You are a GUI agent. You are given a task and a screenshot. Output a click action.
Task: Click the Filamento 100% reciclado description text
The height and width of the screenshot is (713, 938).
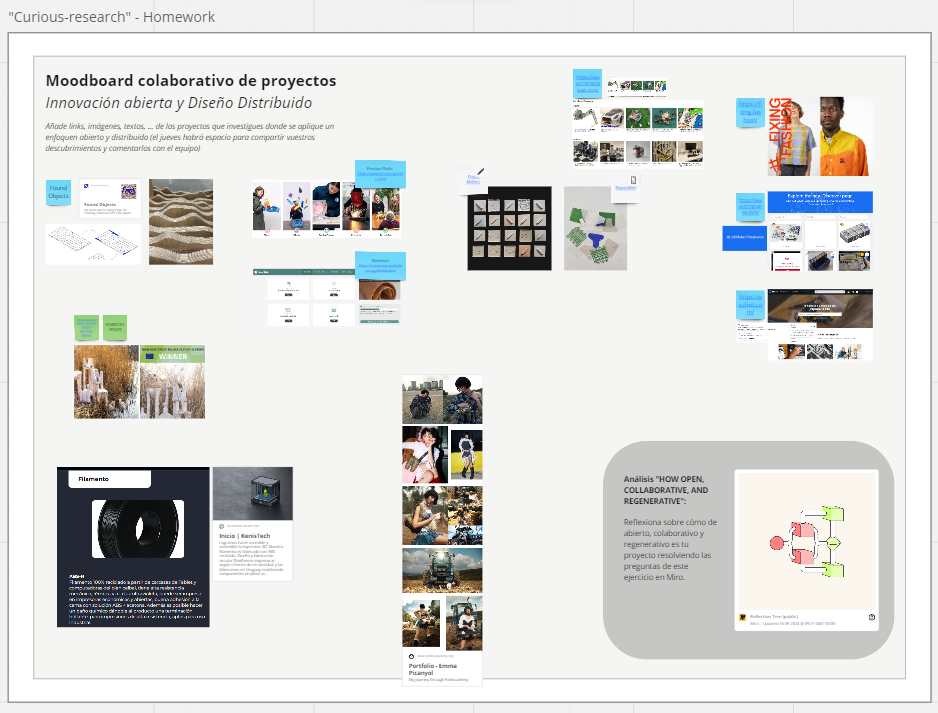136,600
